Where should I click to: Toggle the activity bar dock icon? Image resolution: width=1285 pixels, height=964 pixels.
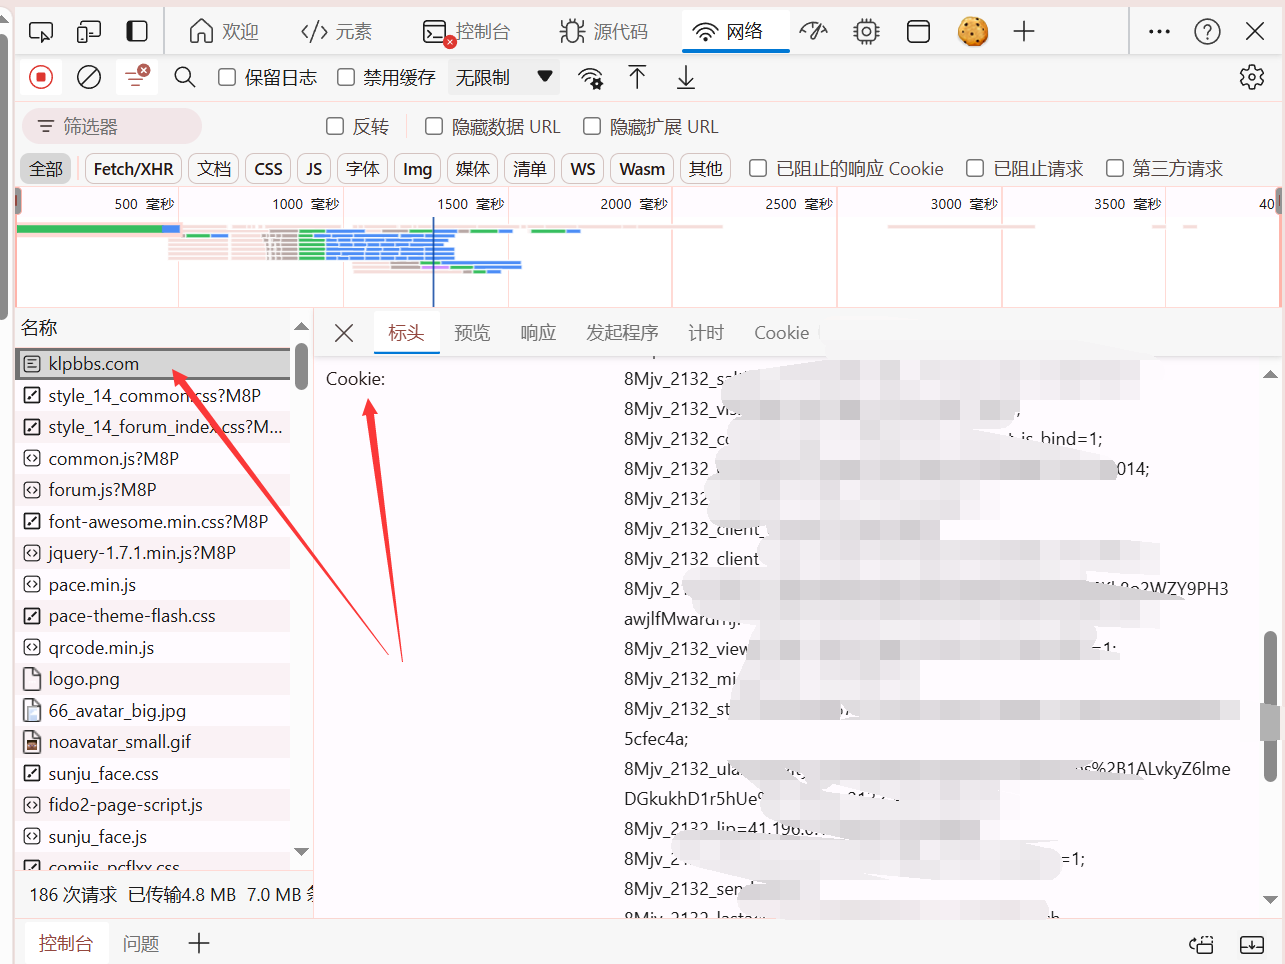coord(137,32)
